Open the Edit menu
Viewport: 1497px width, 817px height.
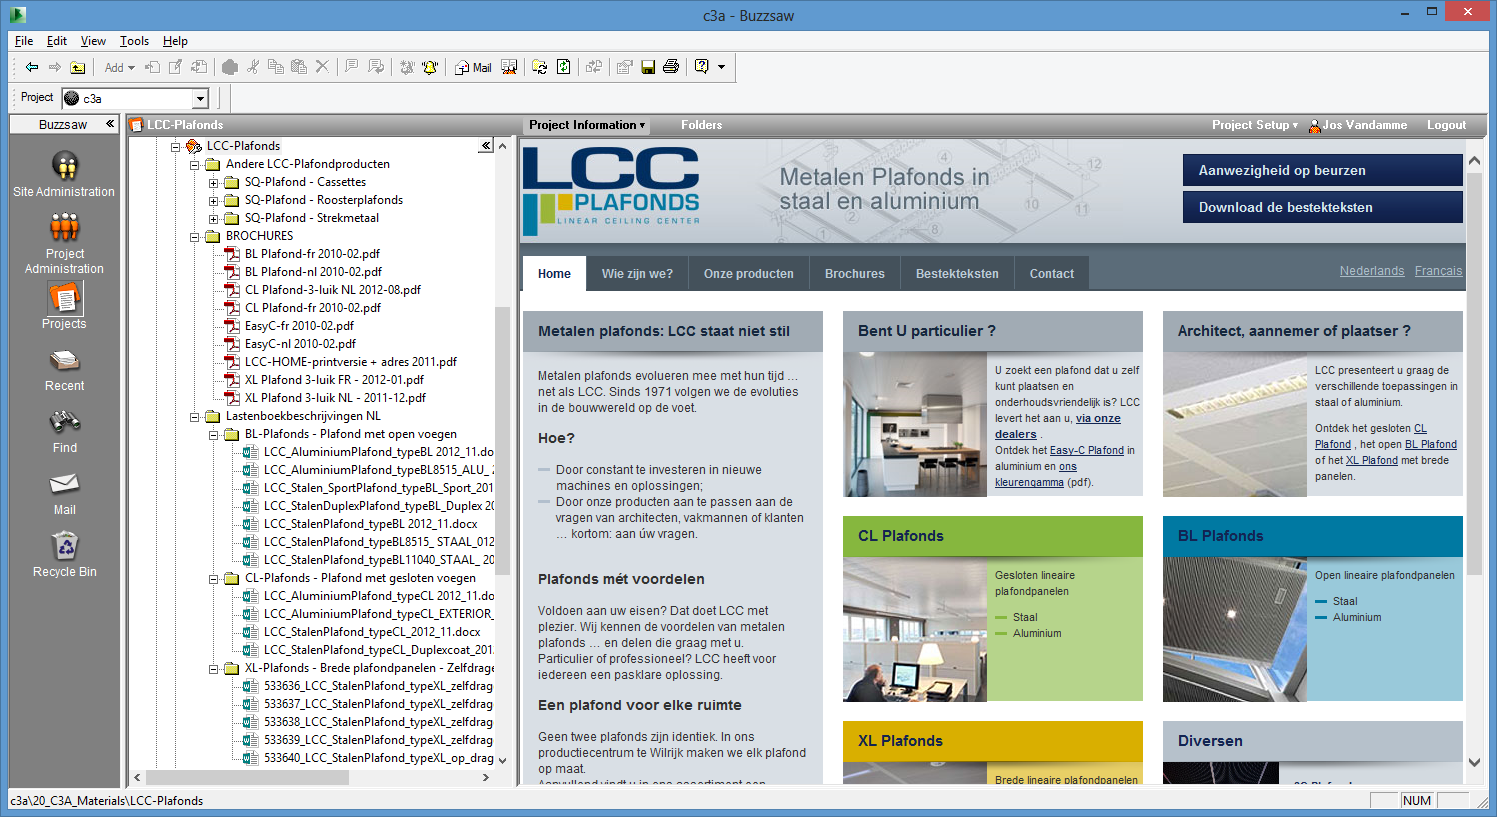pos(57,41)
